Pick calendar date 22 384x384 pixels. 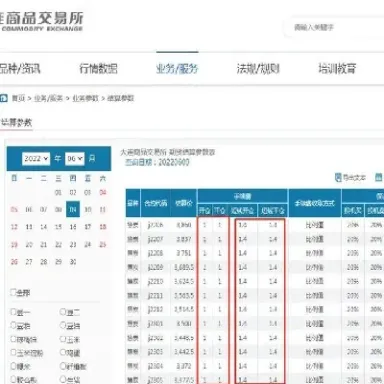click(58, 245)
